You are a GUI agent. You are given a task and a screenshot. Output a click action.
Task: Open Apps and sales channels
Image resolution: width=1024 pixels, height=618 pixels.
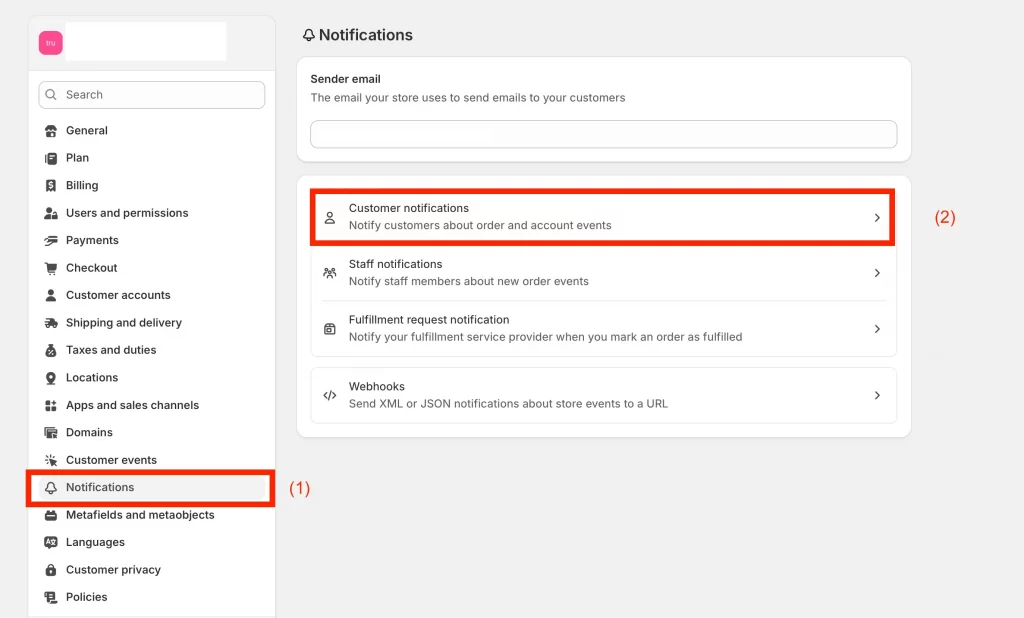[x=152, y=405]
